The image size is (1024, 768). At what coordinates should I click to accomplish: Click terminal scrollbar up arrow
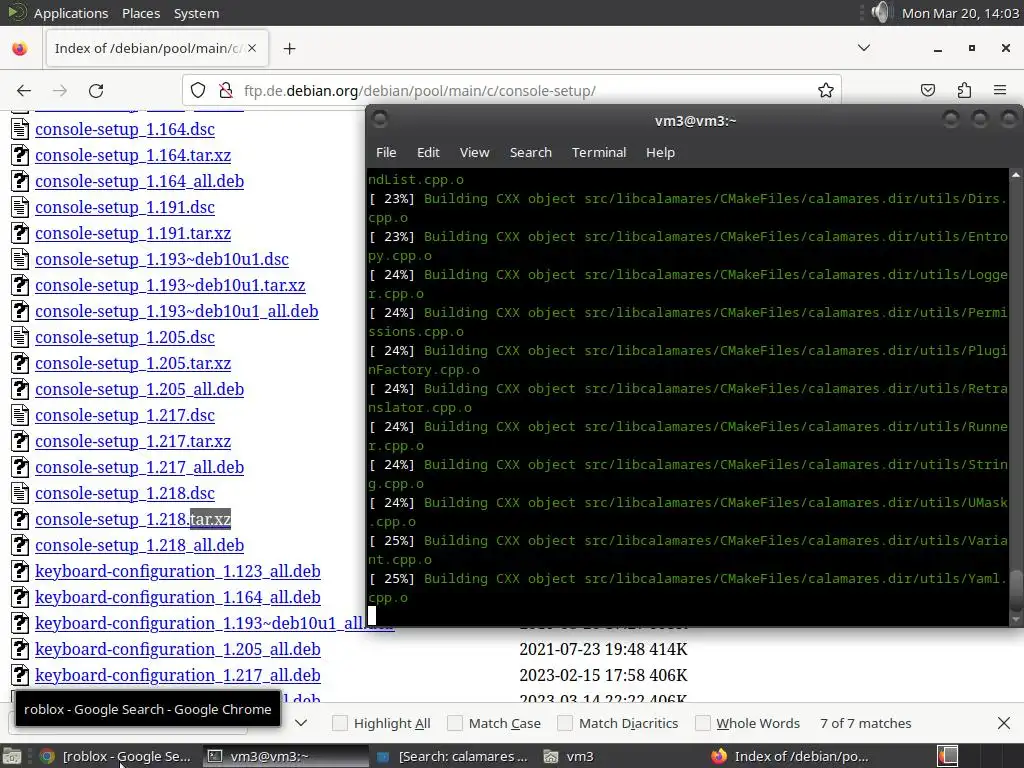(x=1016, y=175)
